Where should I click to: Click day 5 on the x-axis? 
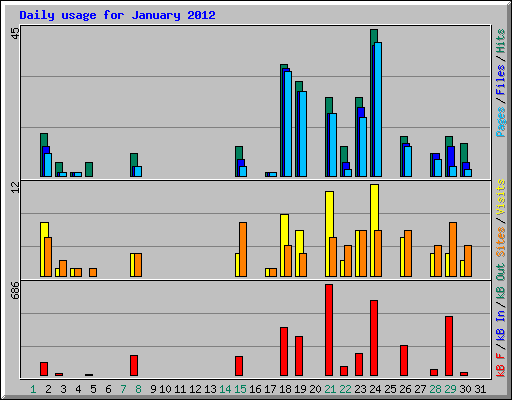(x=93, y=389)
